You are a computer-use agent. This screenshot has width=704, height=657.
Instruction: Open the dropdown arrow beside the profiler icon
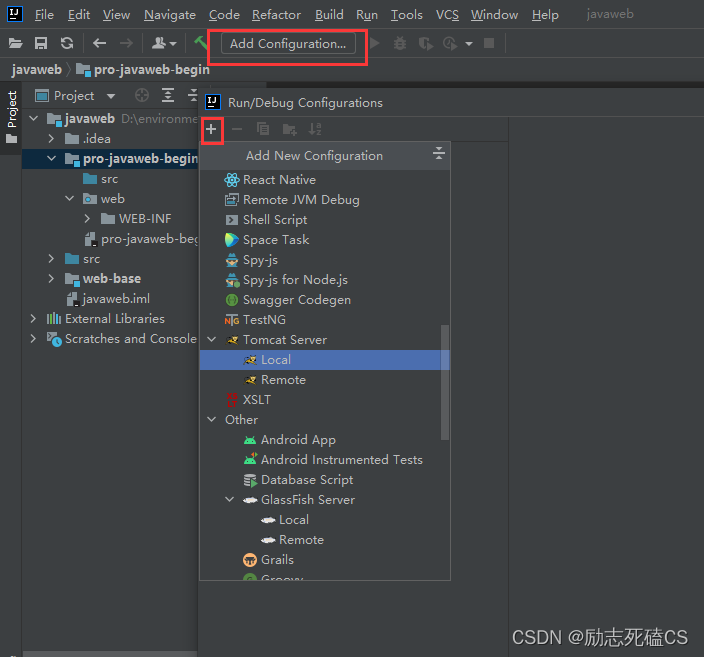469,44
